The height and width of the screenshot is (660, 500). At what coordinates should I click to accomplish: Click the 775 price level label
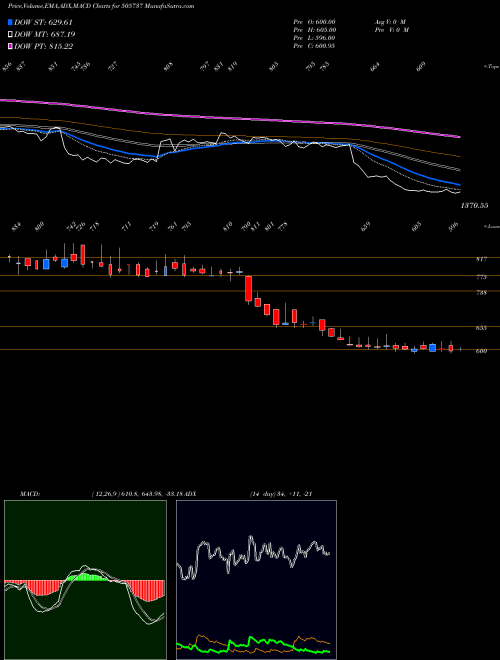481,277
